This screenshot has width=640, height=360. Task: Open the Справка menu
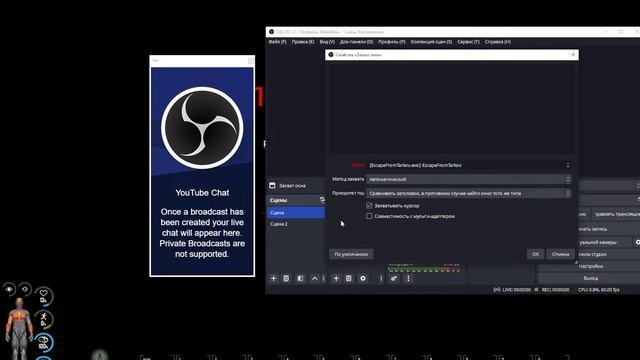[498, 42]
